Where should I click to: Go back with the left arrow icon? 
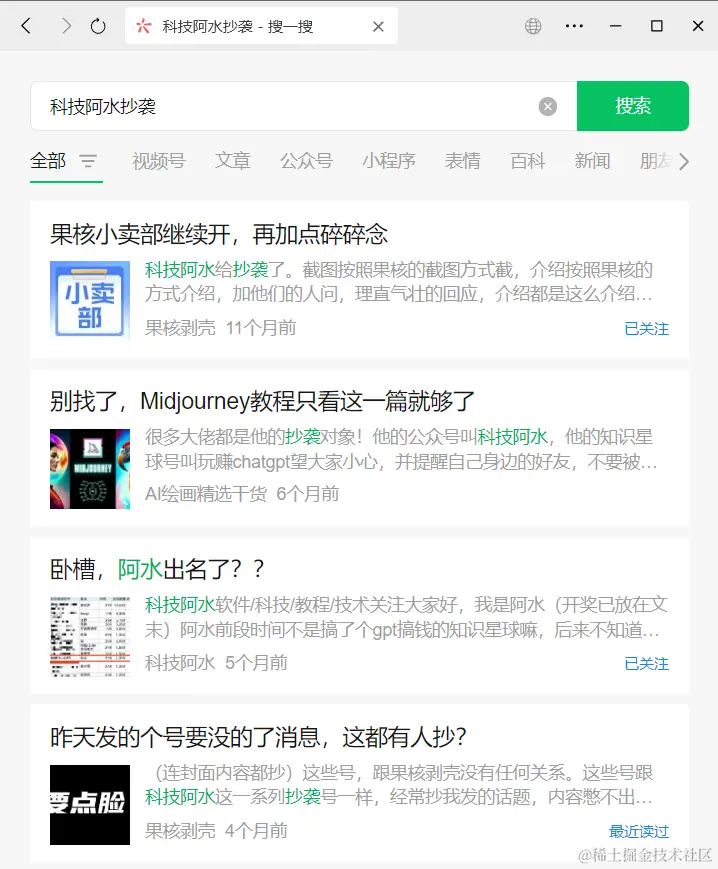25,25
